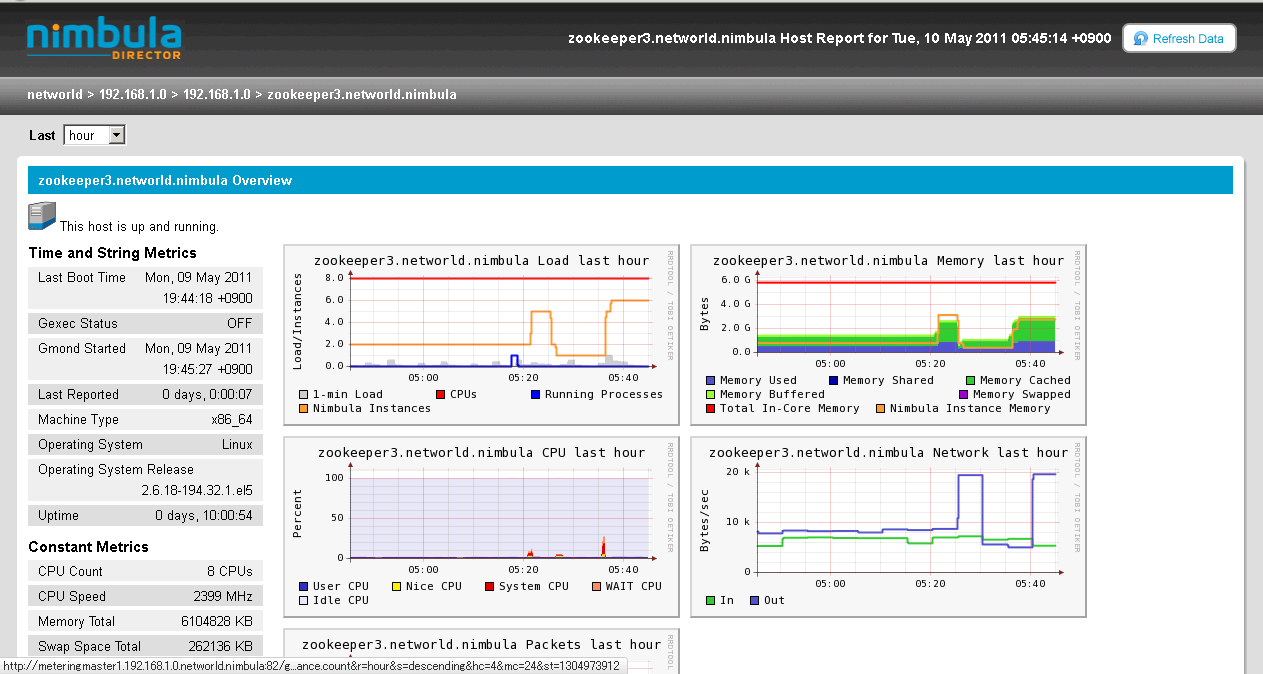
Task: Click the Out legend swatch in Network graph
Action: coord(755,600)
